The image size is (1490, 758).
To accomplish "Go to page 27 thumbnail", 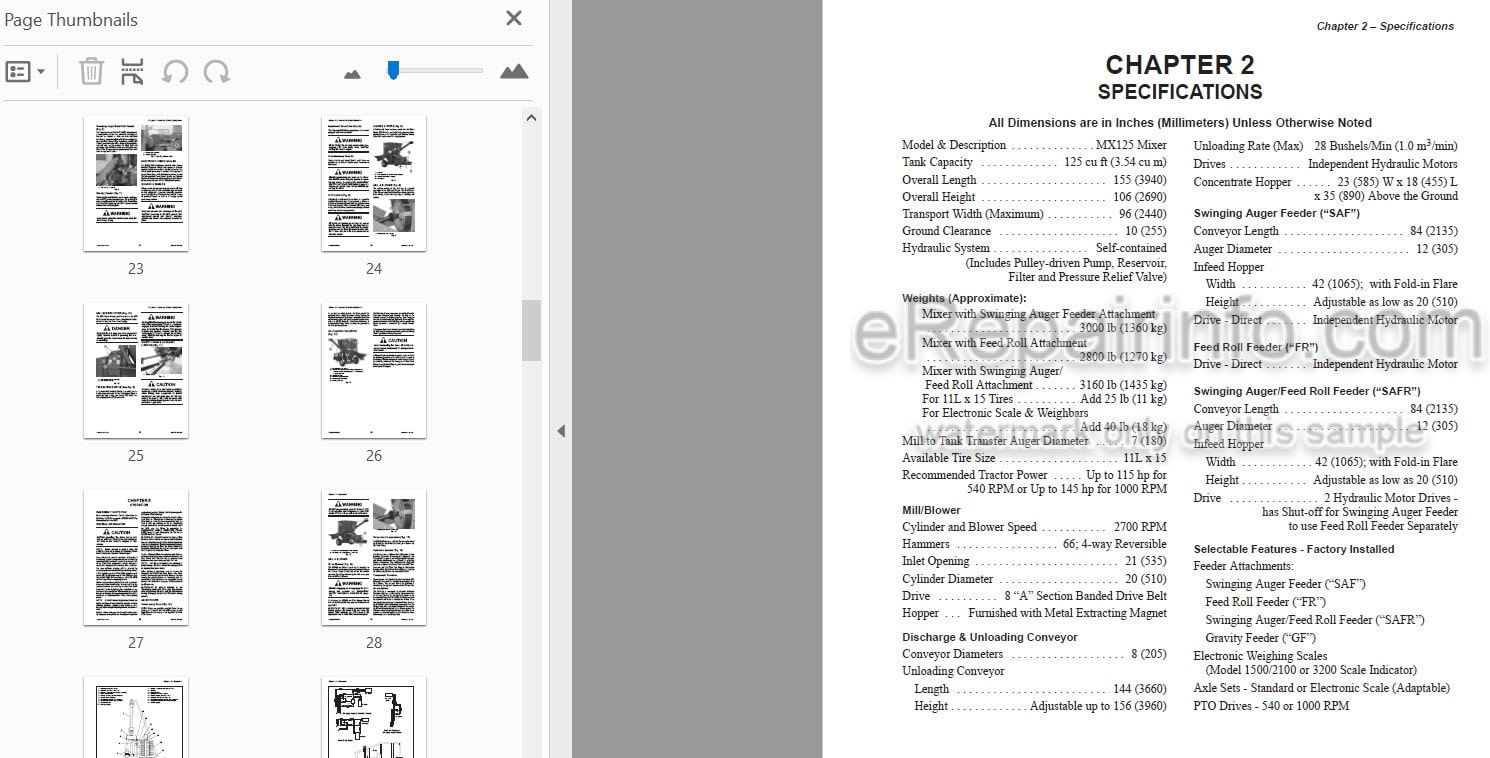I will (x=136, y=558).
